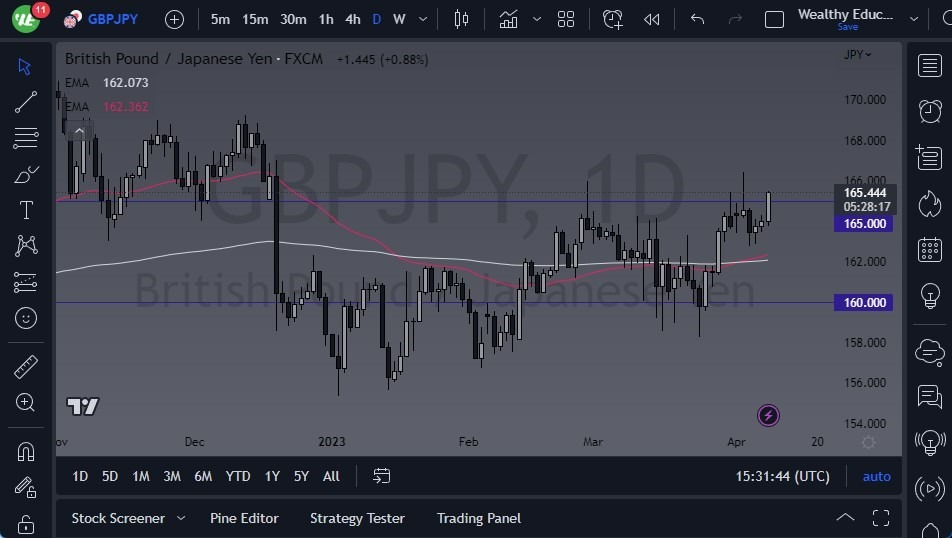
Task: Expand the Stock Screener dropdown arrow
Action: [181, 518]
